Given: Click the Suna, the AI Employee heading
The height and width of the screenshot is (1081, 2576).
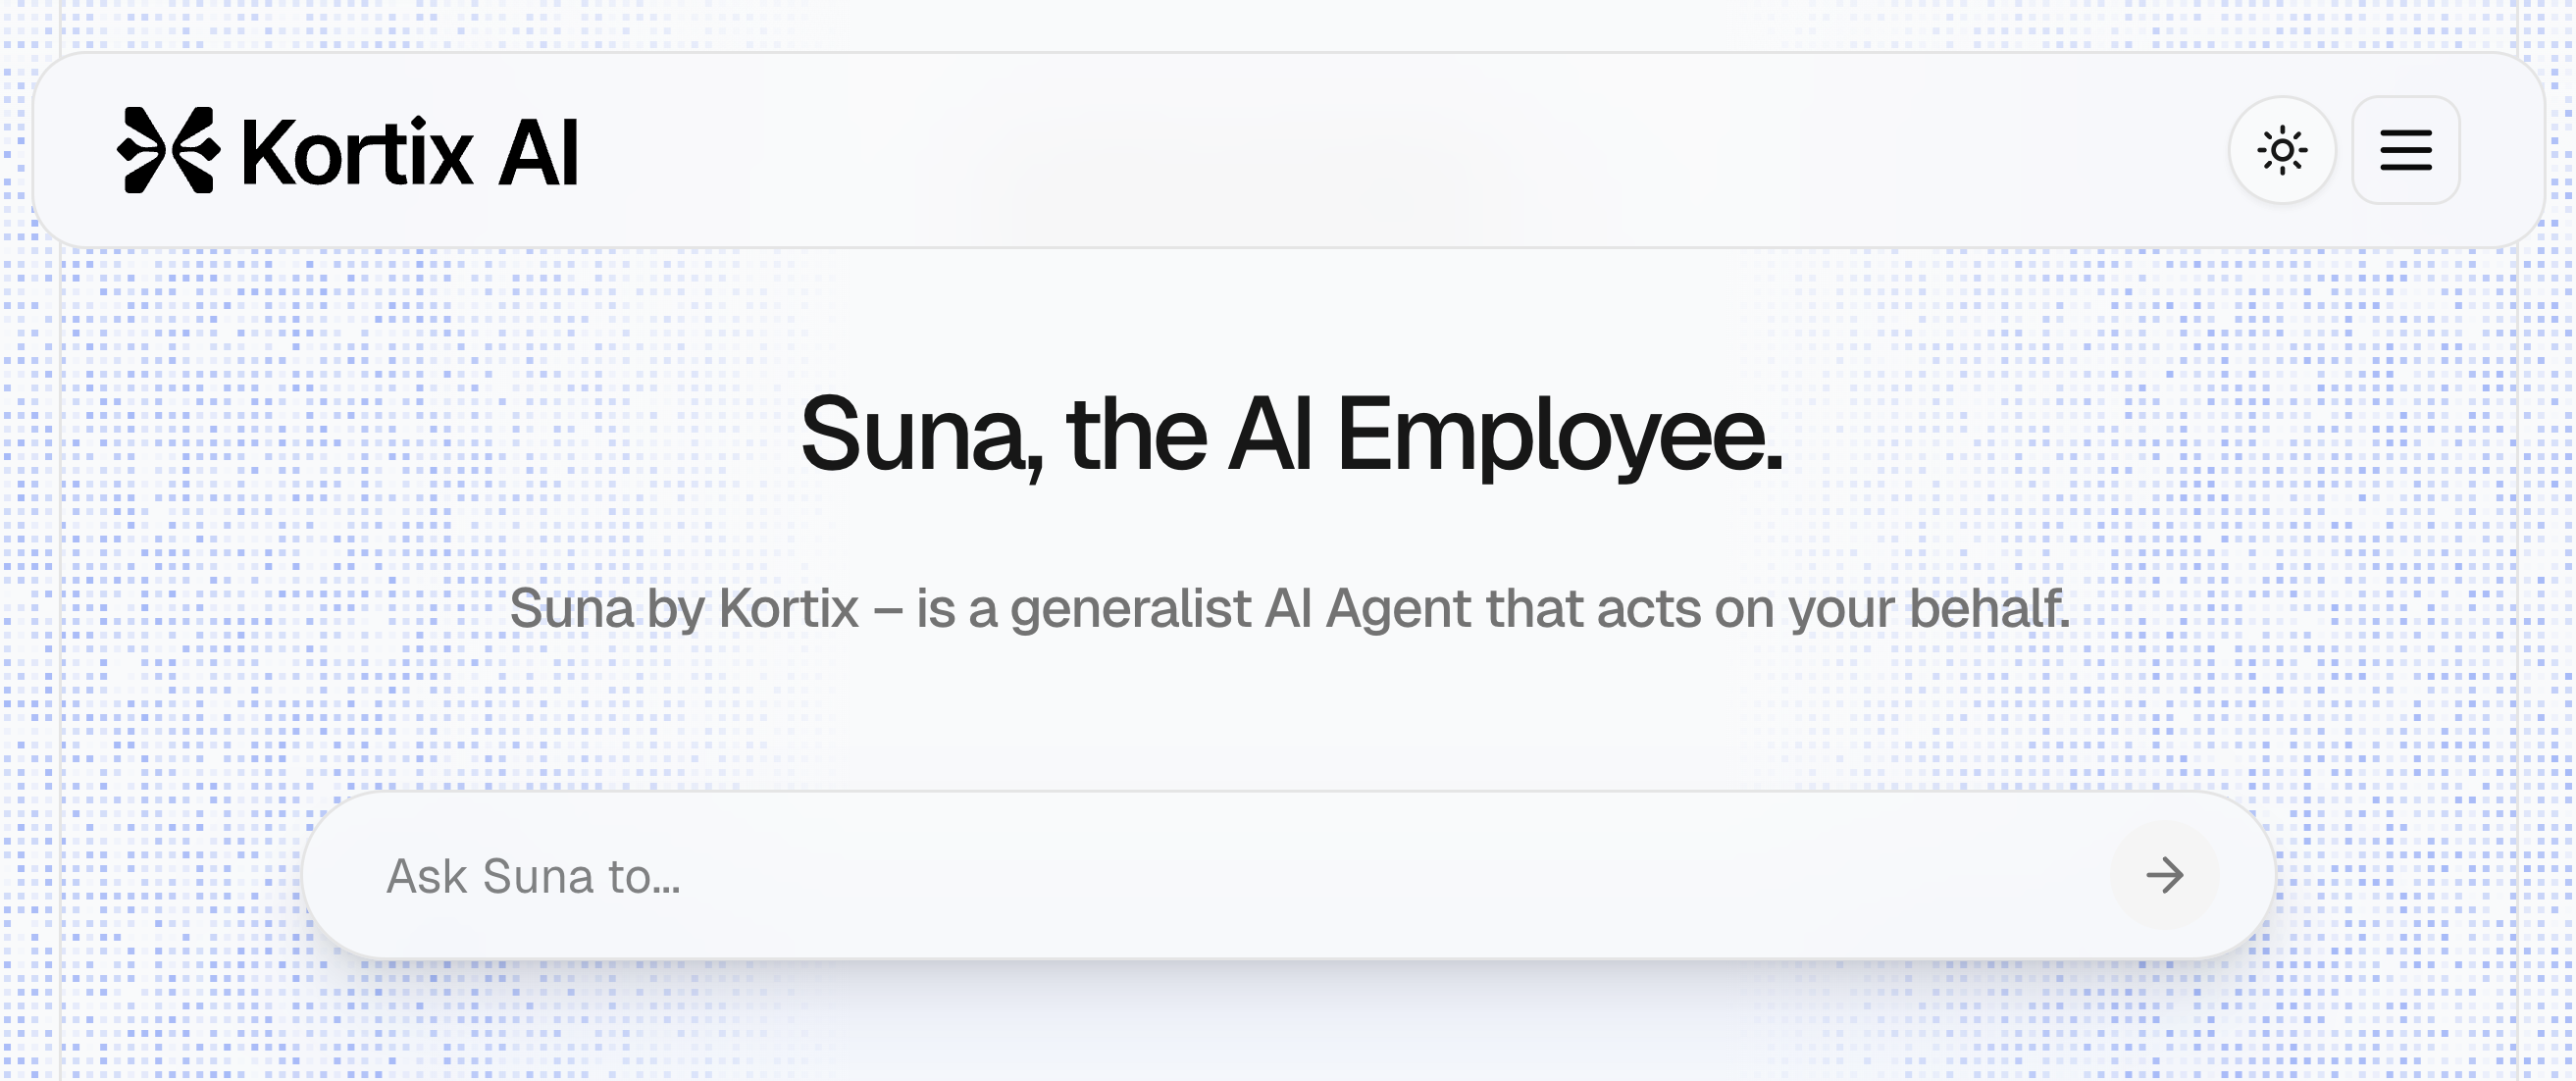Looking at the screenshot, I should point(1291,435).
